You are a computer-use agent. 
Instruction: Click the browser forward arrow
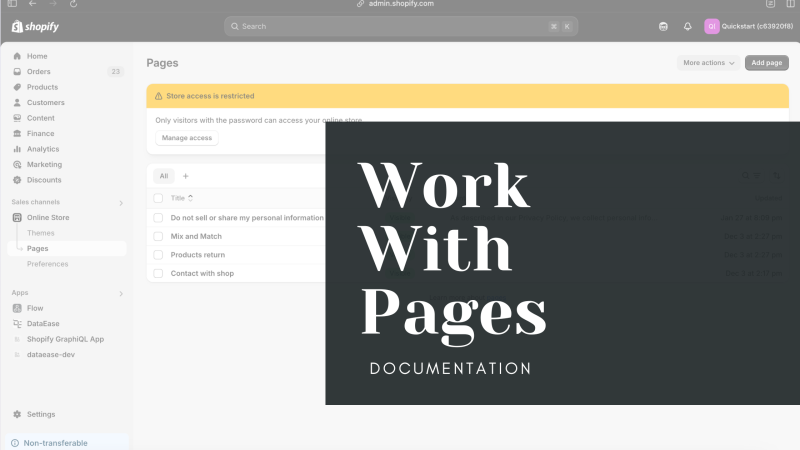point(53,4)
